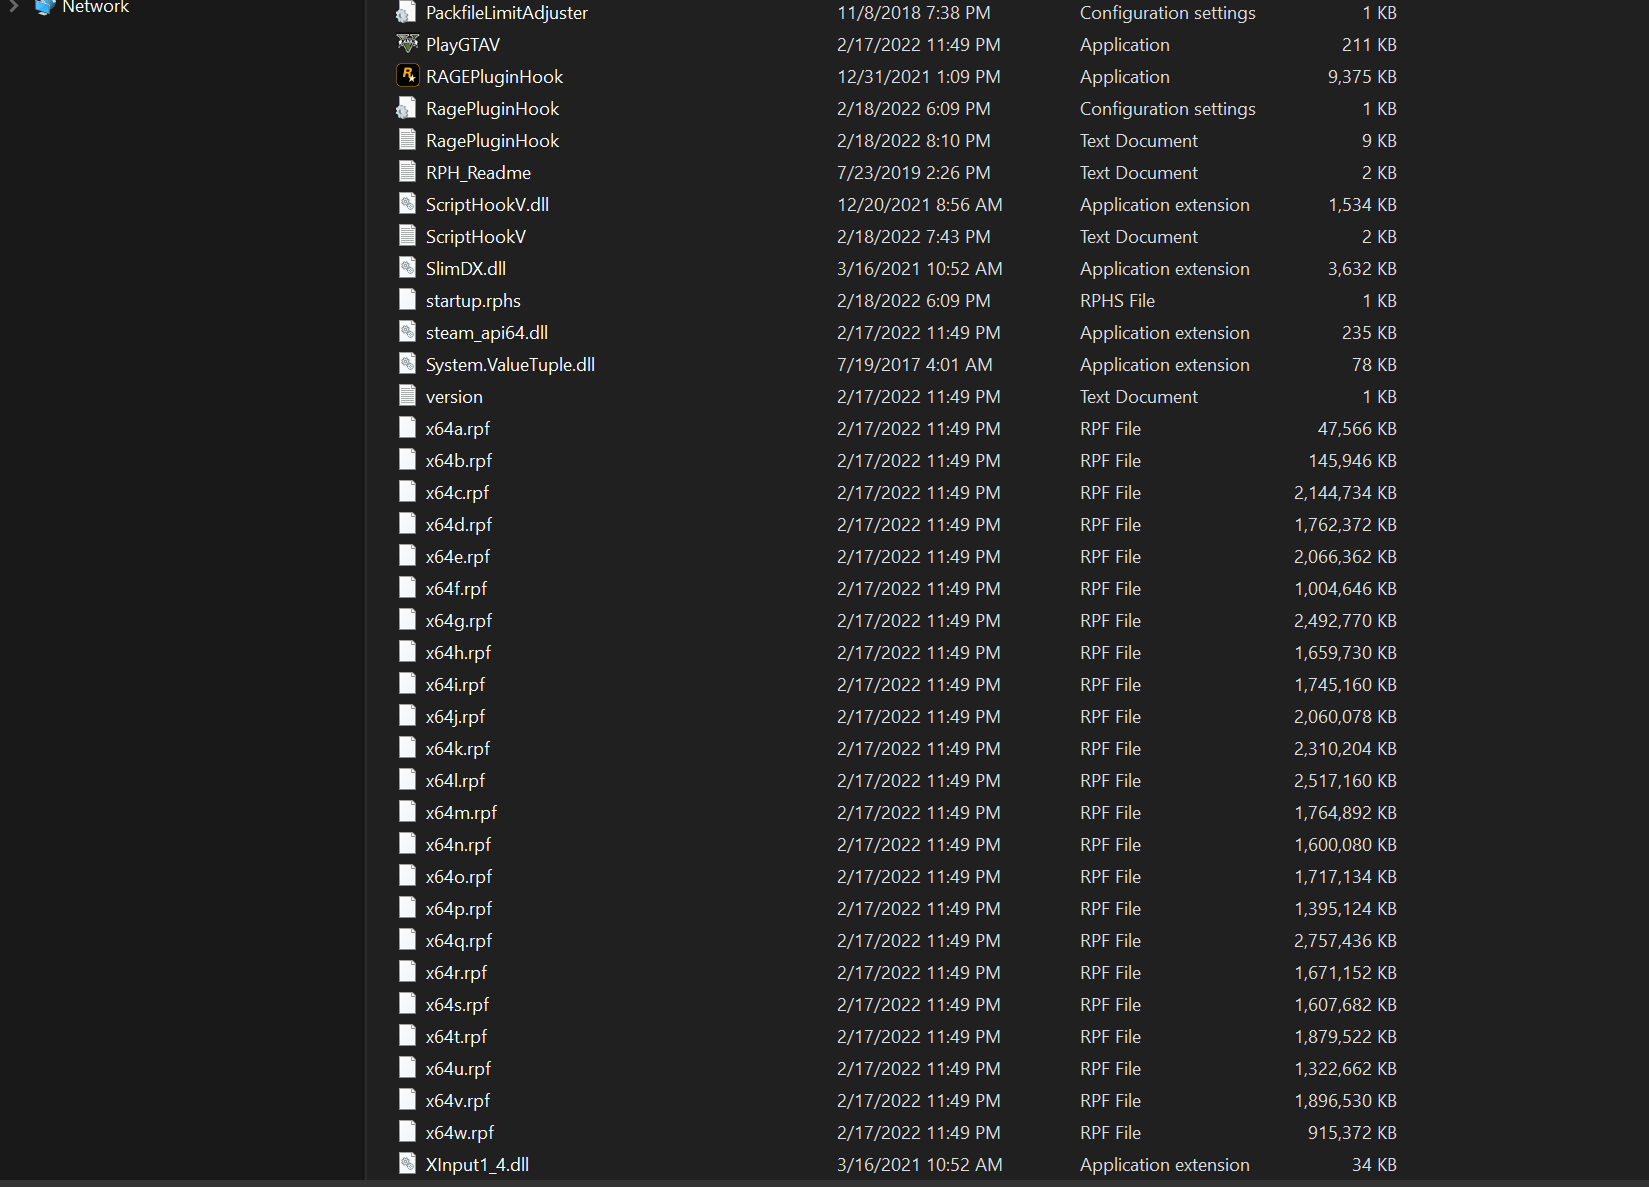Click the 915,372 KB size value

[x=1352, y=1133]
